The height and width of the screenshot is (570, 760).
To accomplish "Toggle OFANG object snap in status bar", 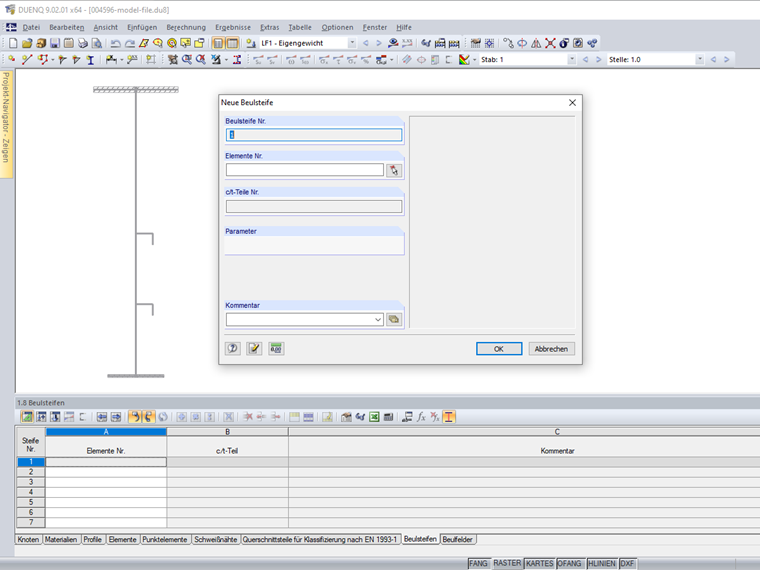I will [569, 563].
